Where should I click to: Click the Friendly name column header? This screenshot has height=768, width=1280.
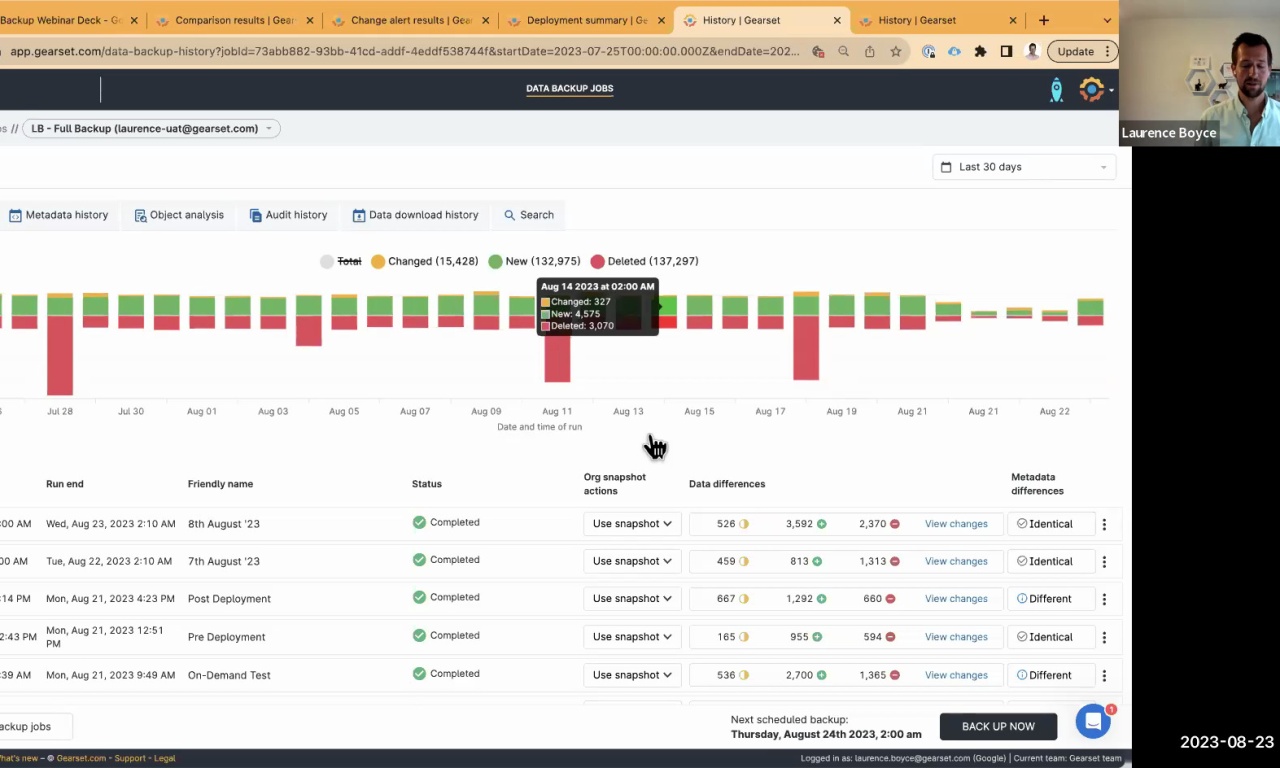click(x=220, y=484)
